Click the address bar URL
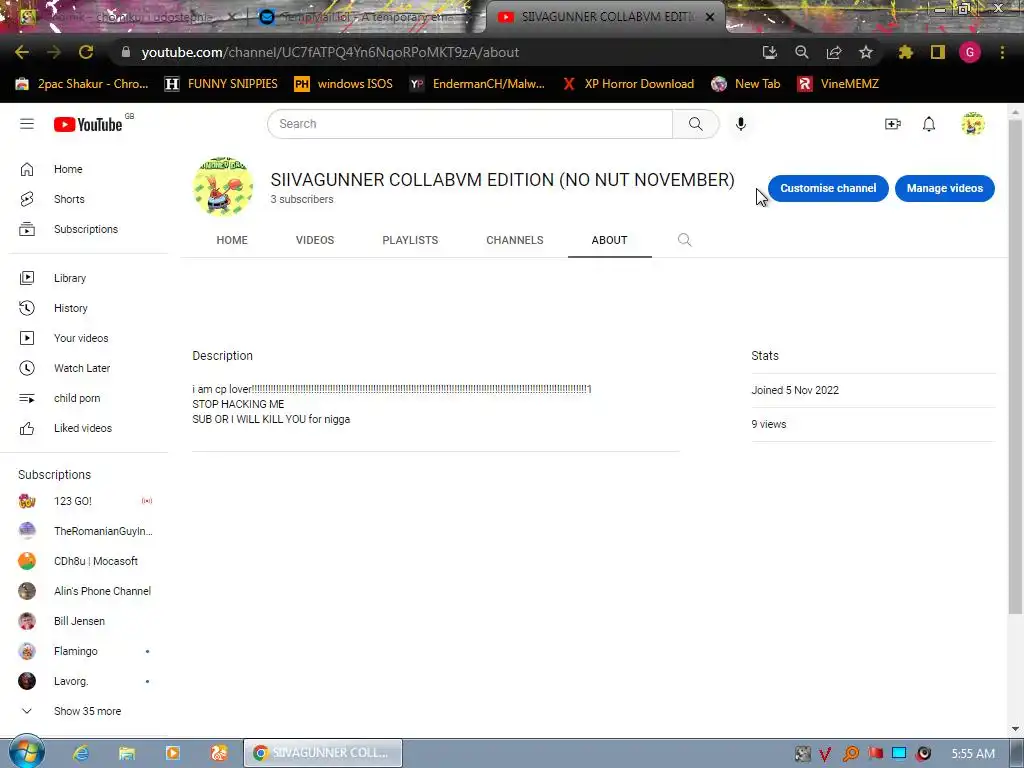 [x=330, y=52]
